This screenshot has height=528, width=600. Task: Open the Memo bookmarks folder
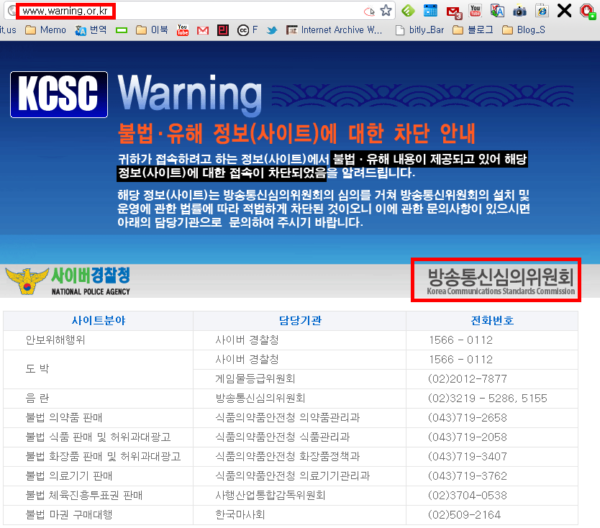coord(46,30)
